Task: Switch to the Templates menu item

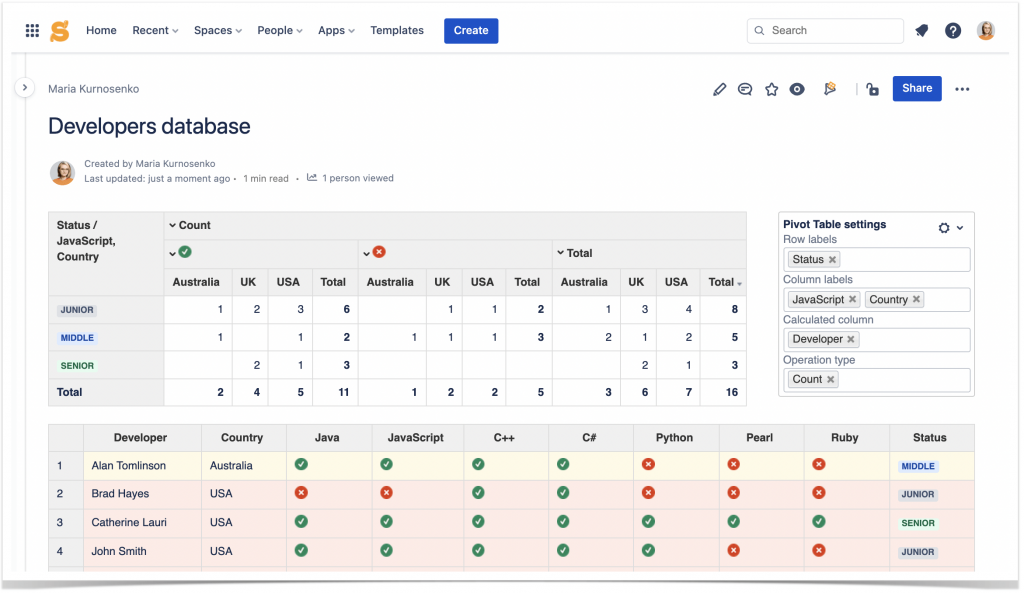Action: coord(396,30)
